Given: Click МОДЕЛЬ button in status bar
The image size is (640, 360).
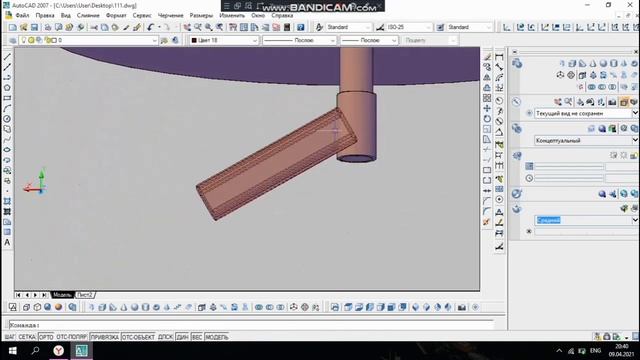Looking at the screenshot, I should coord(217,337).
